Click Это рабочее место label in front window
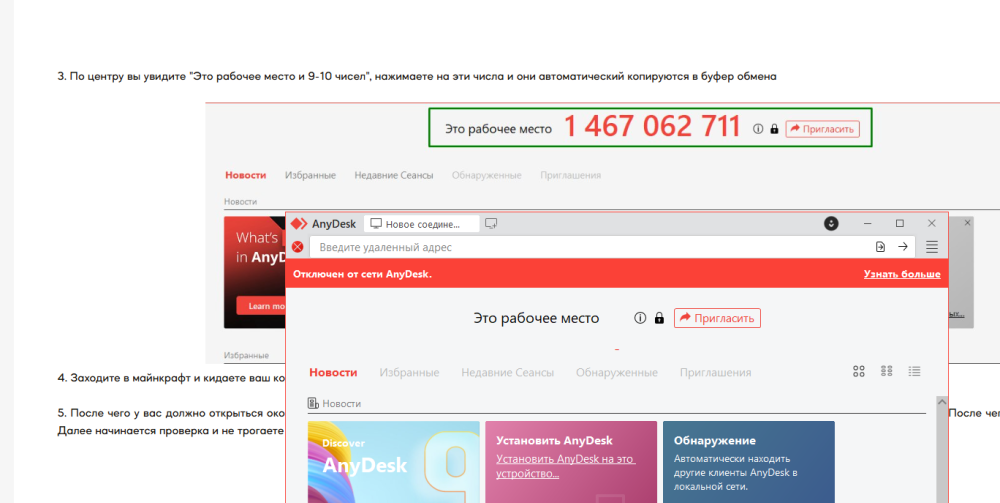 (536, 318)
